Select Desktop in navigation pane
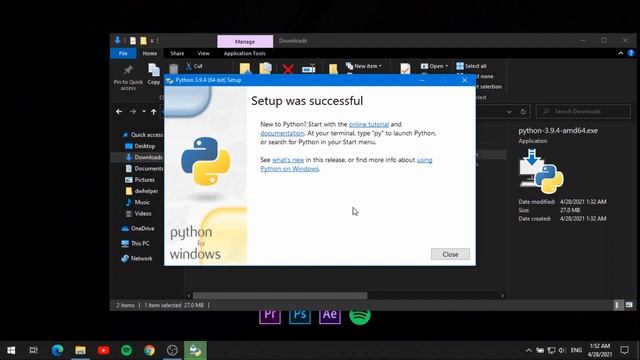 (x=140, y=146)
